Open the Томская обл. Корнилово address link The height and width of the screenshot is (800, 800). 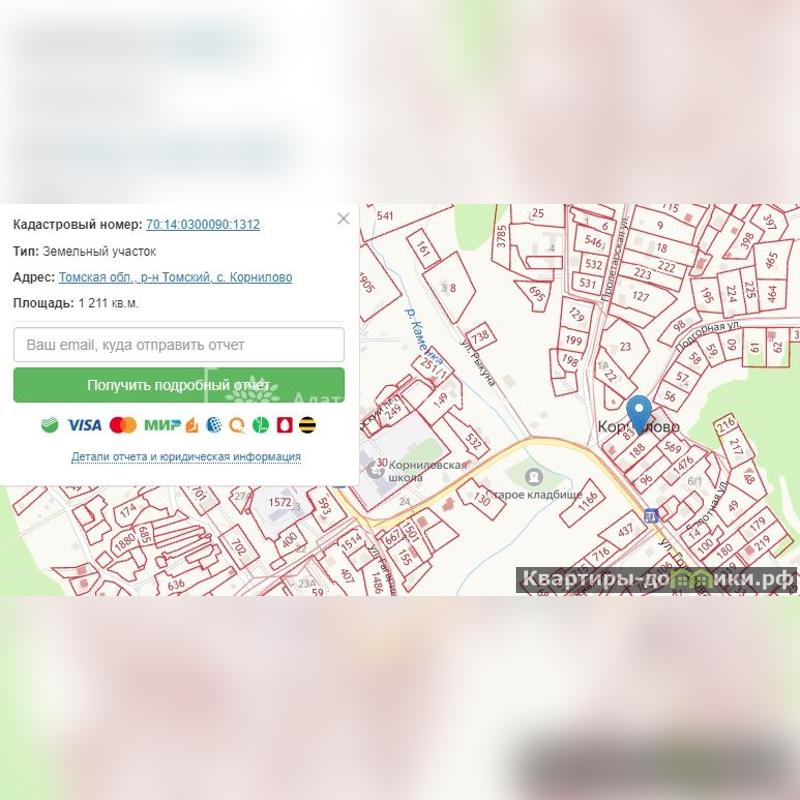click(176, 278)
